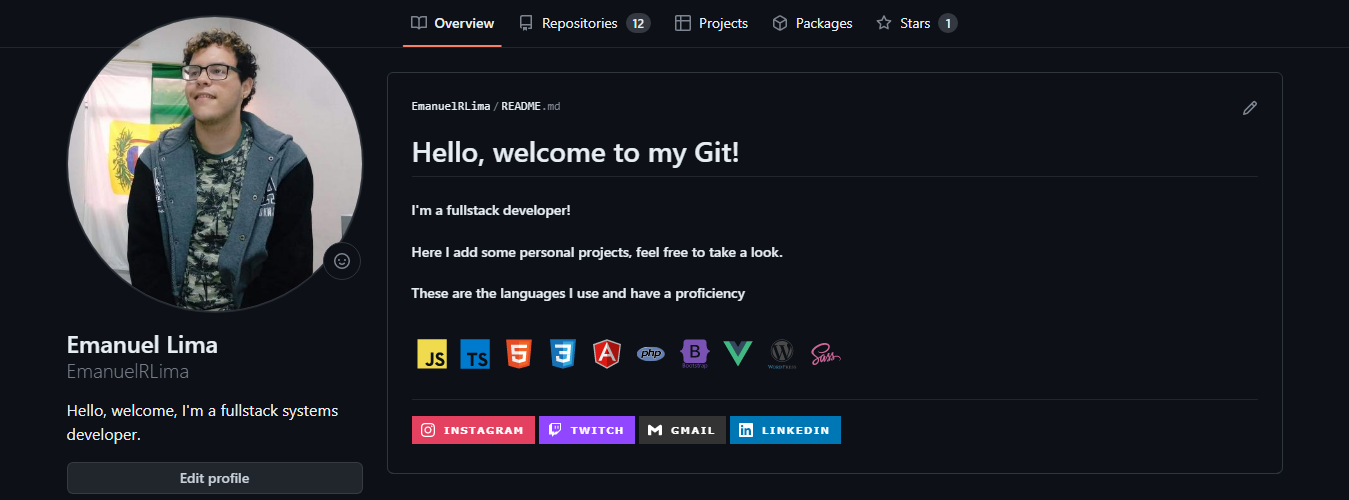The height and width of the screenshot is (500, 1349).
Task: Click the table icon beside Projects
Action: pos(683,23)
